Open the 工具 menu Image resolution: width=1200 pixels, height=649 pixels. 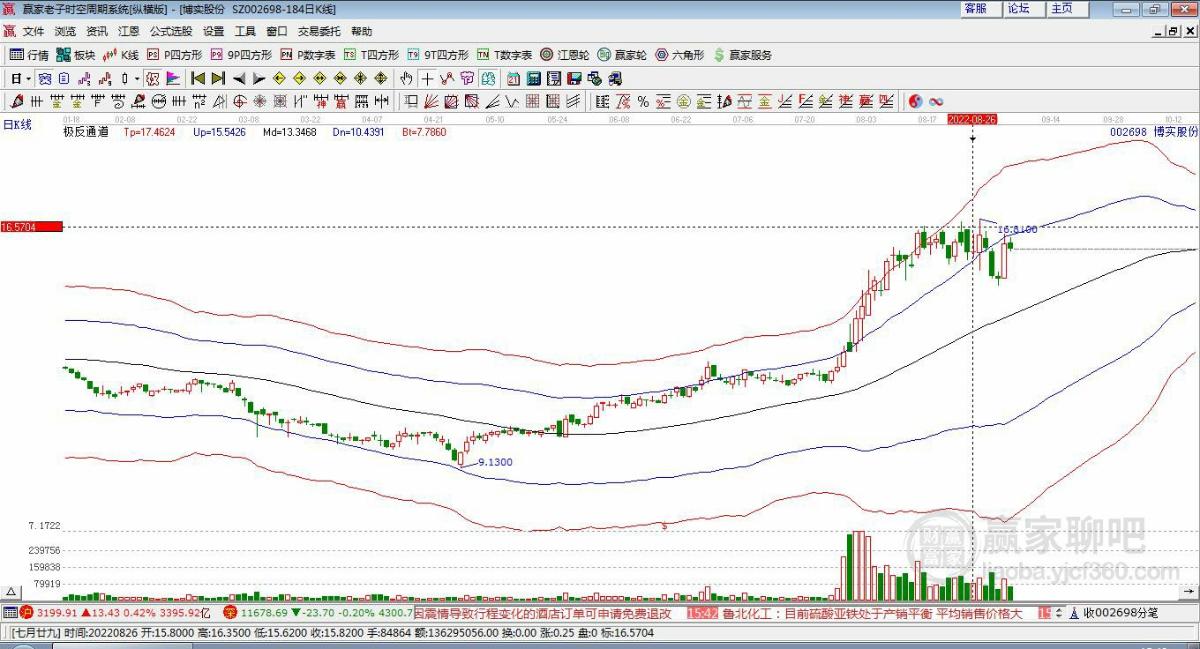pyautogui.click(x=245, y=32)
